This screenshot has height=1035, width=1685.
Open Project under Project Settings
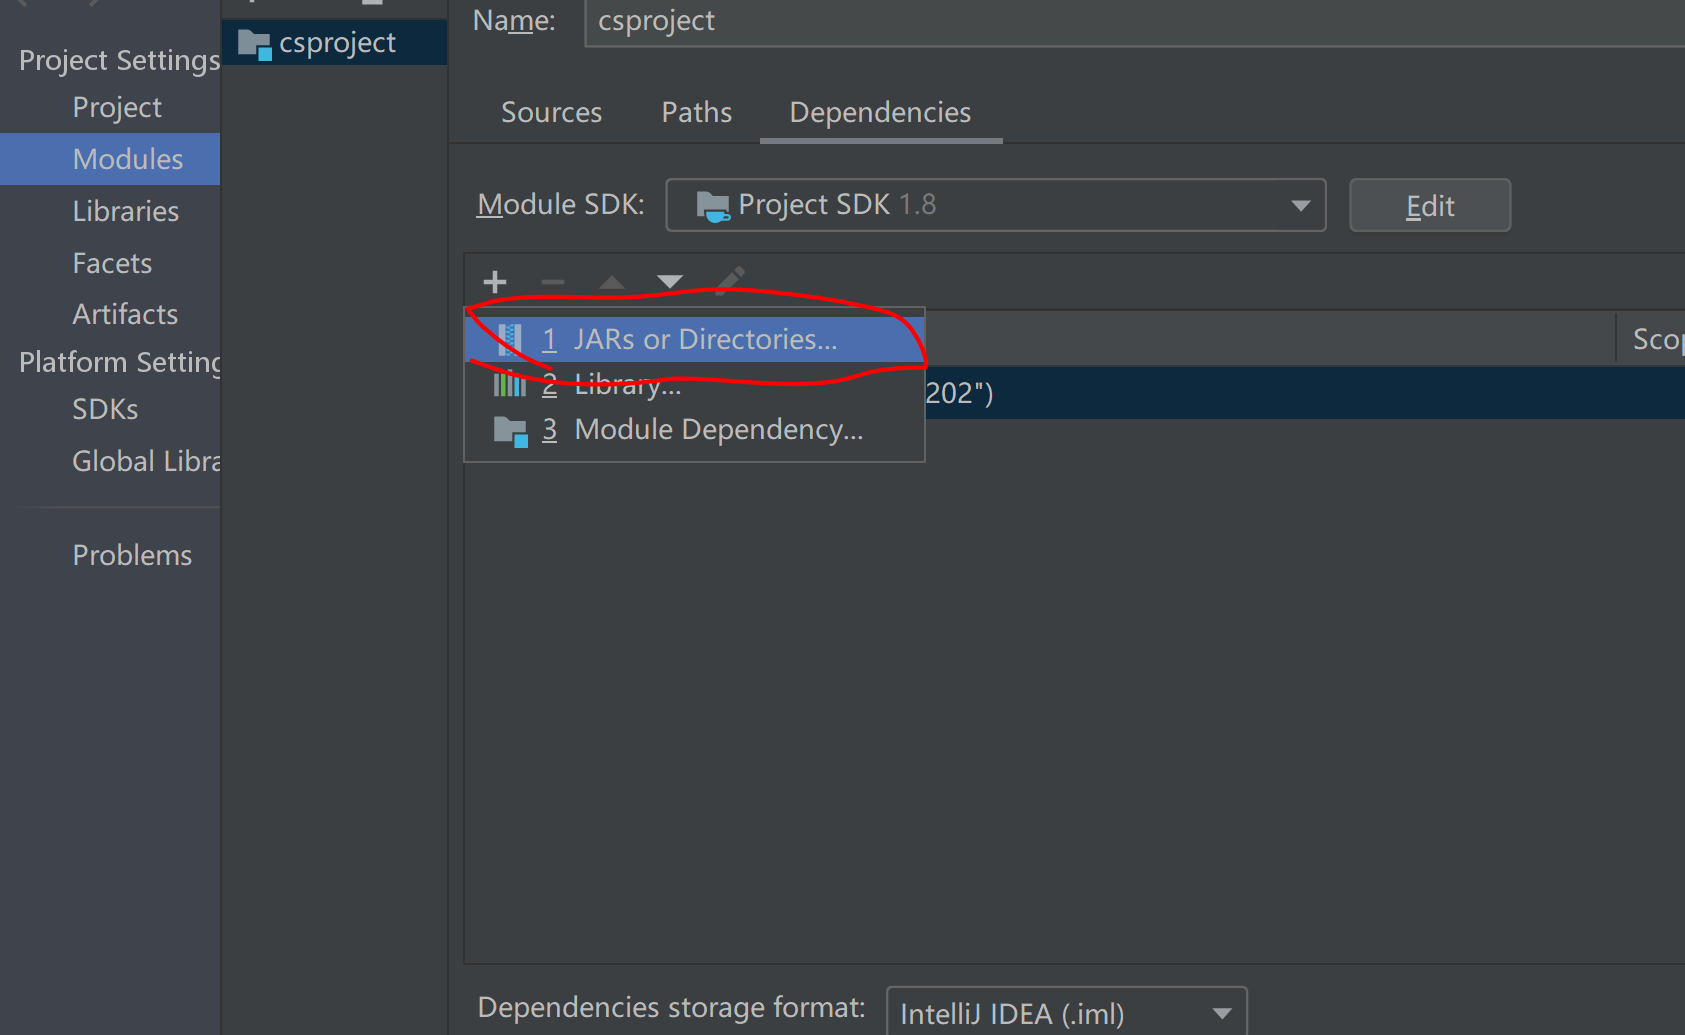(x=117, y=107)
